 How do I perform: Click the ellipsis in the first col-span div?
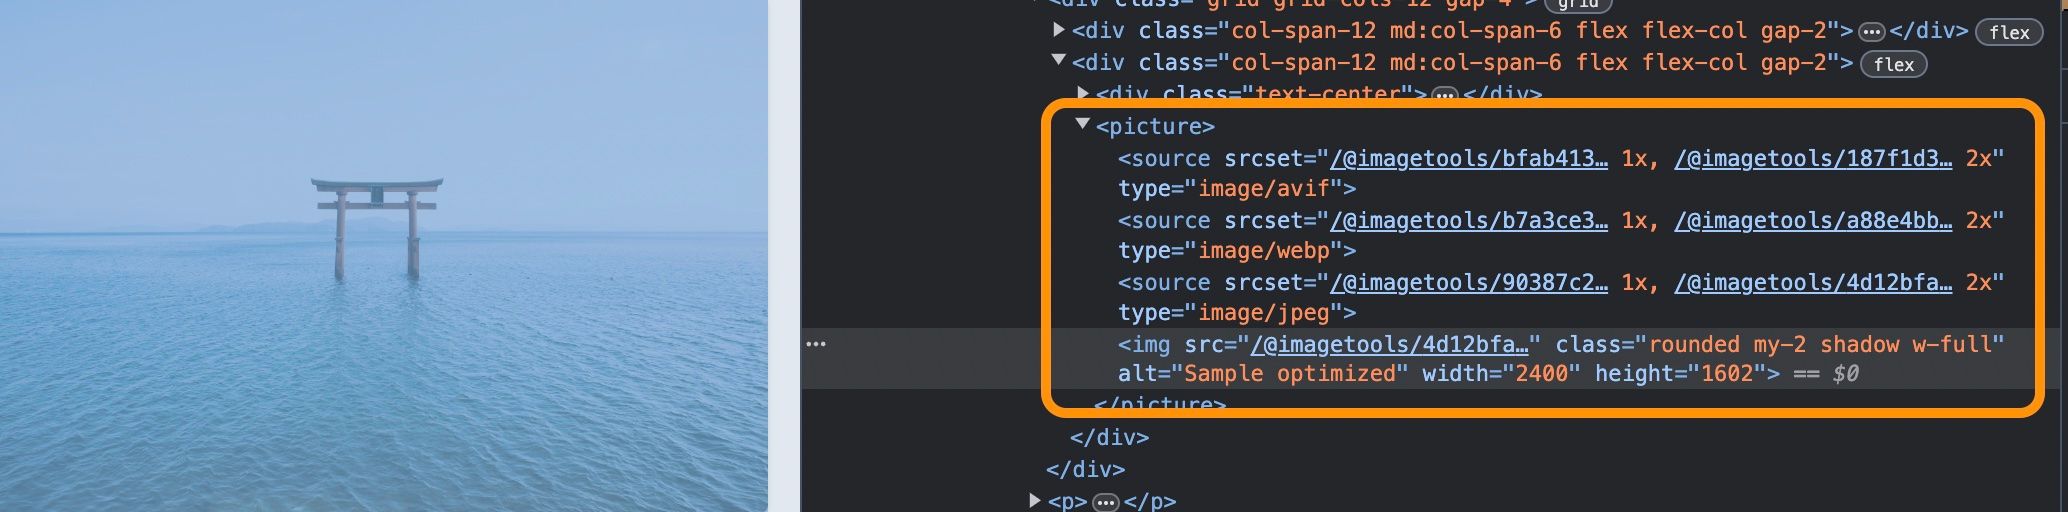(1871, 32)
